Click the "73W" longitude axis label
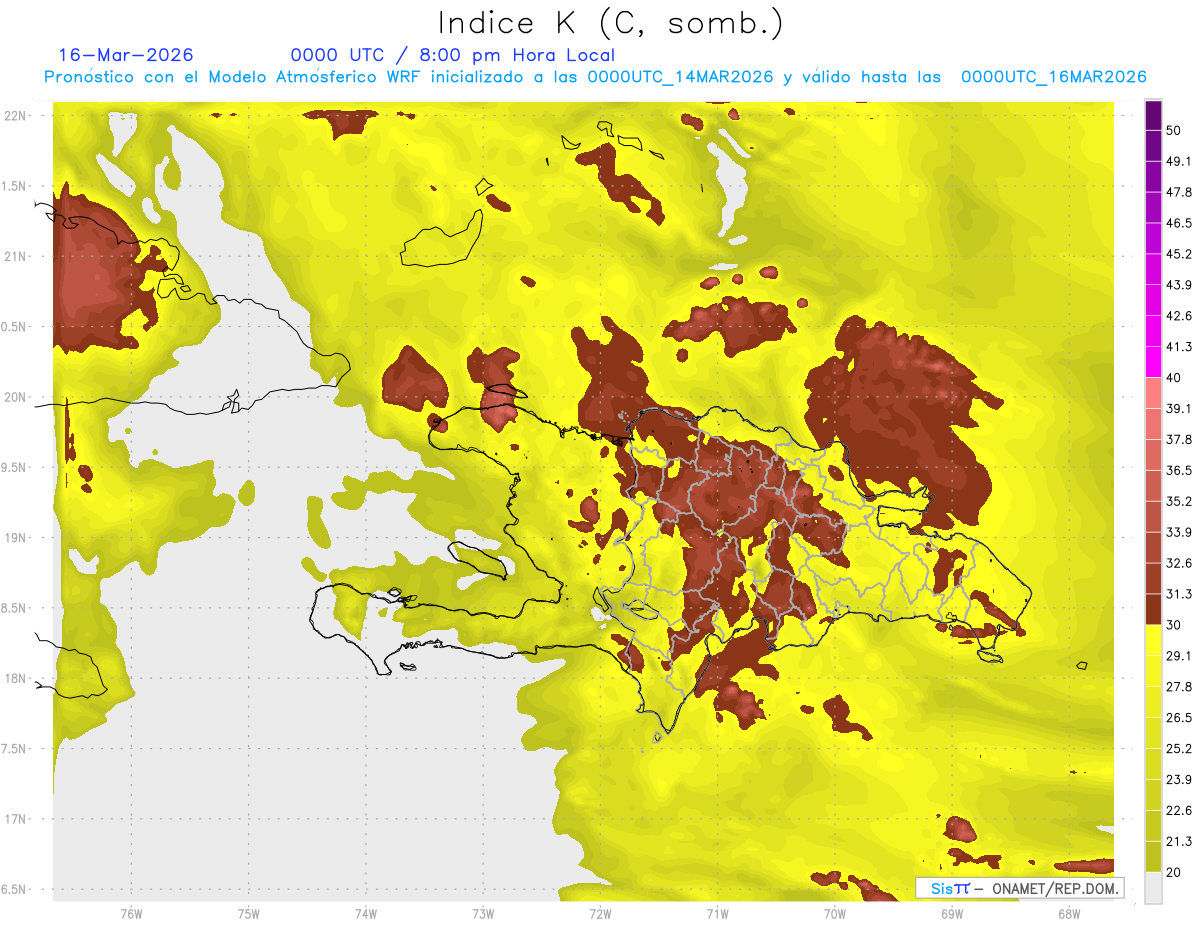Viewport: 1200px width, 927px height. pos(483,914)
